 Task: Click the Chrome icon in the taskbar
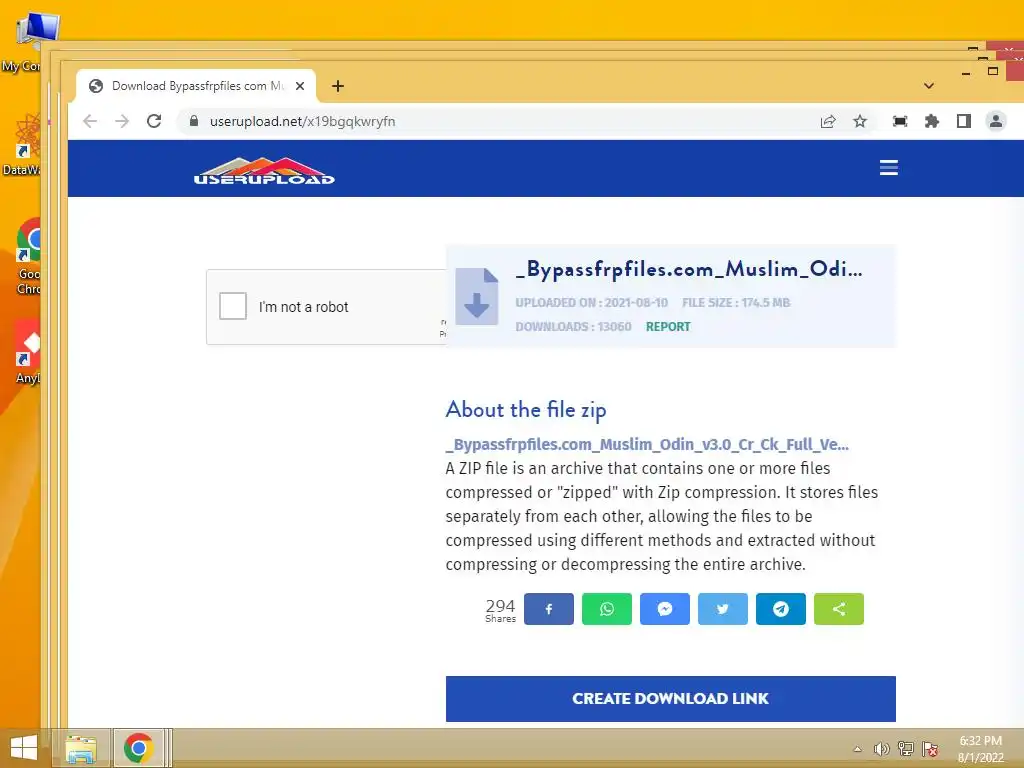click(x=138, y=748)
